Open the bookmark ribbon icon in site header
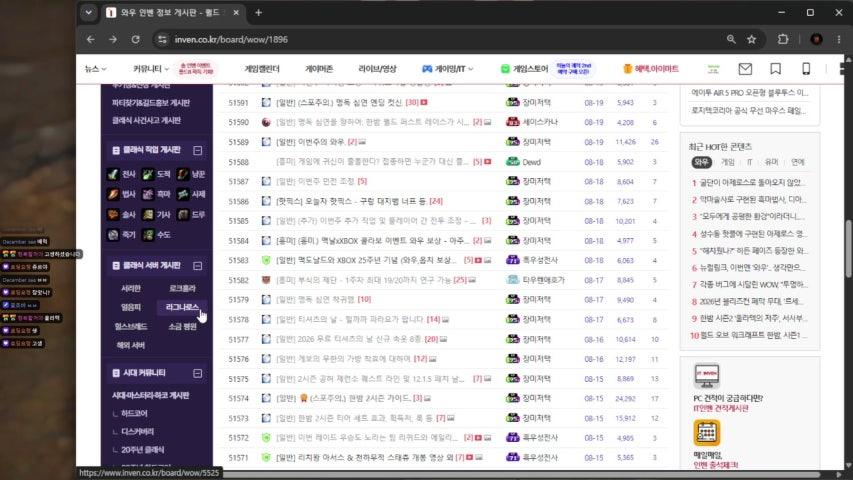This screenshot has height=480, width=853. 776,69
